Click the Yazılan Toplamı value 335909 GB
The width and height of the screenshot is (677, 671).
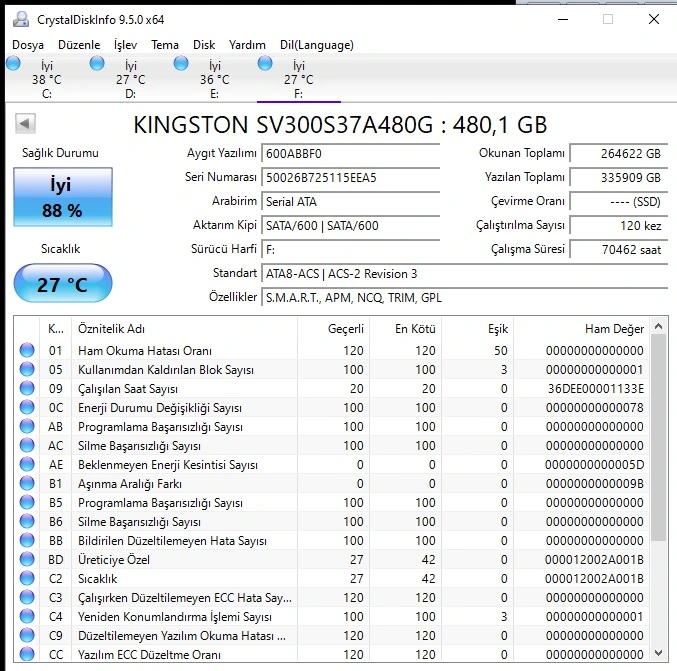[x=619, y=177]
